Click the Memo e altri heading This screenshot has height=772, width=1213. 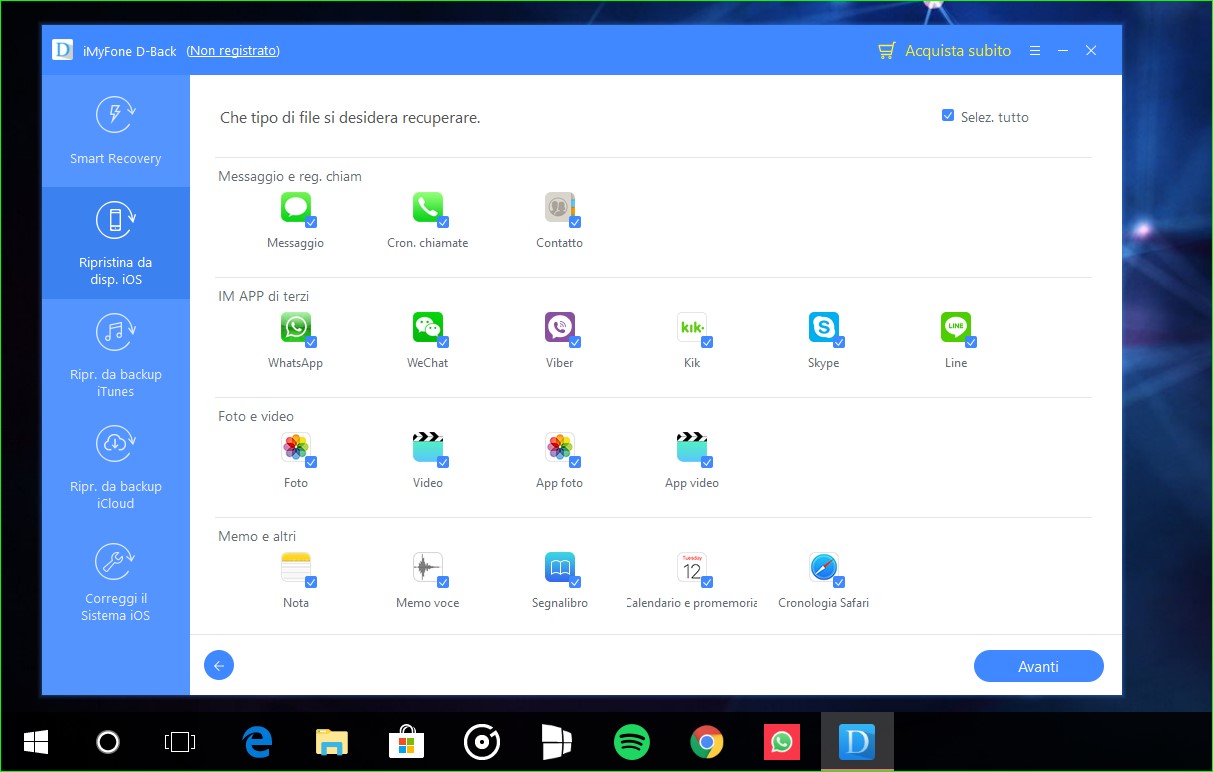[257, 536]
